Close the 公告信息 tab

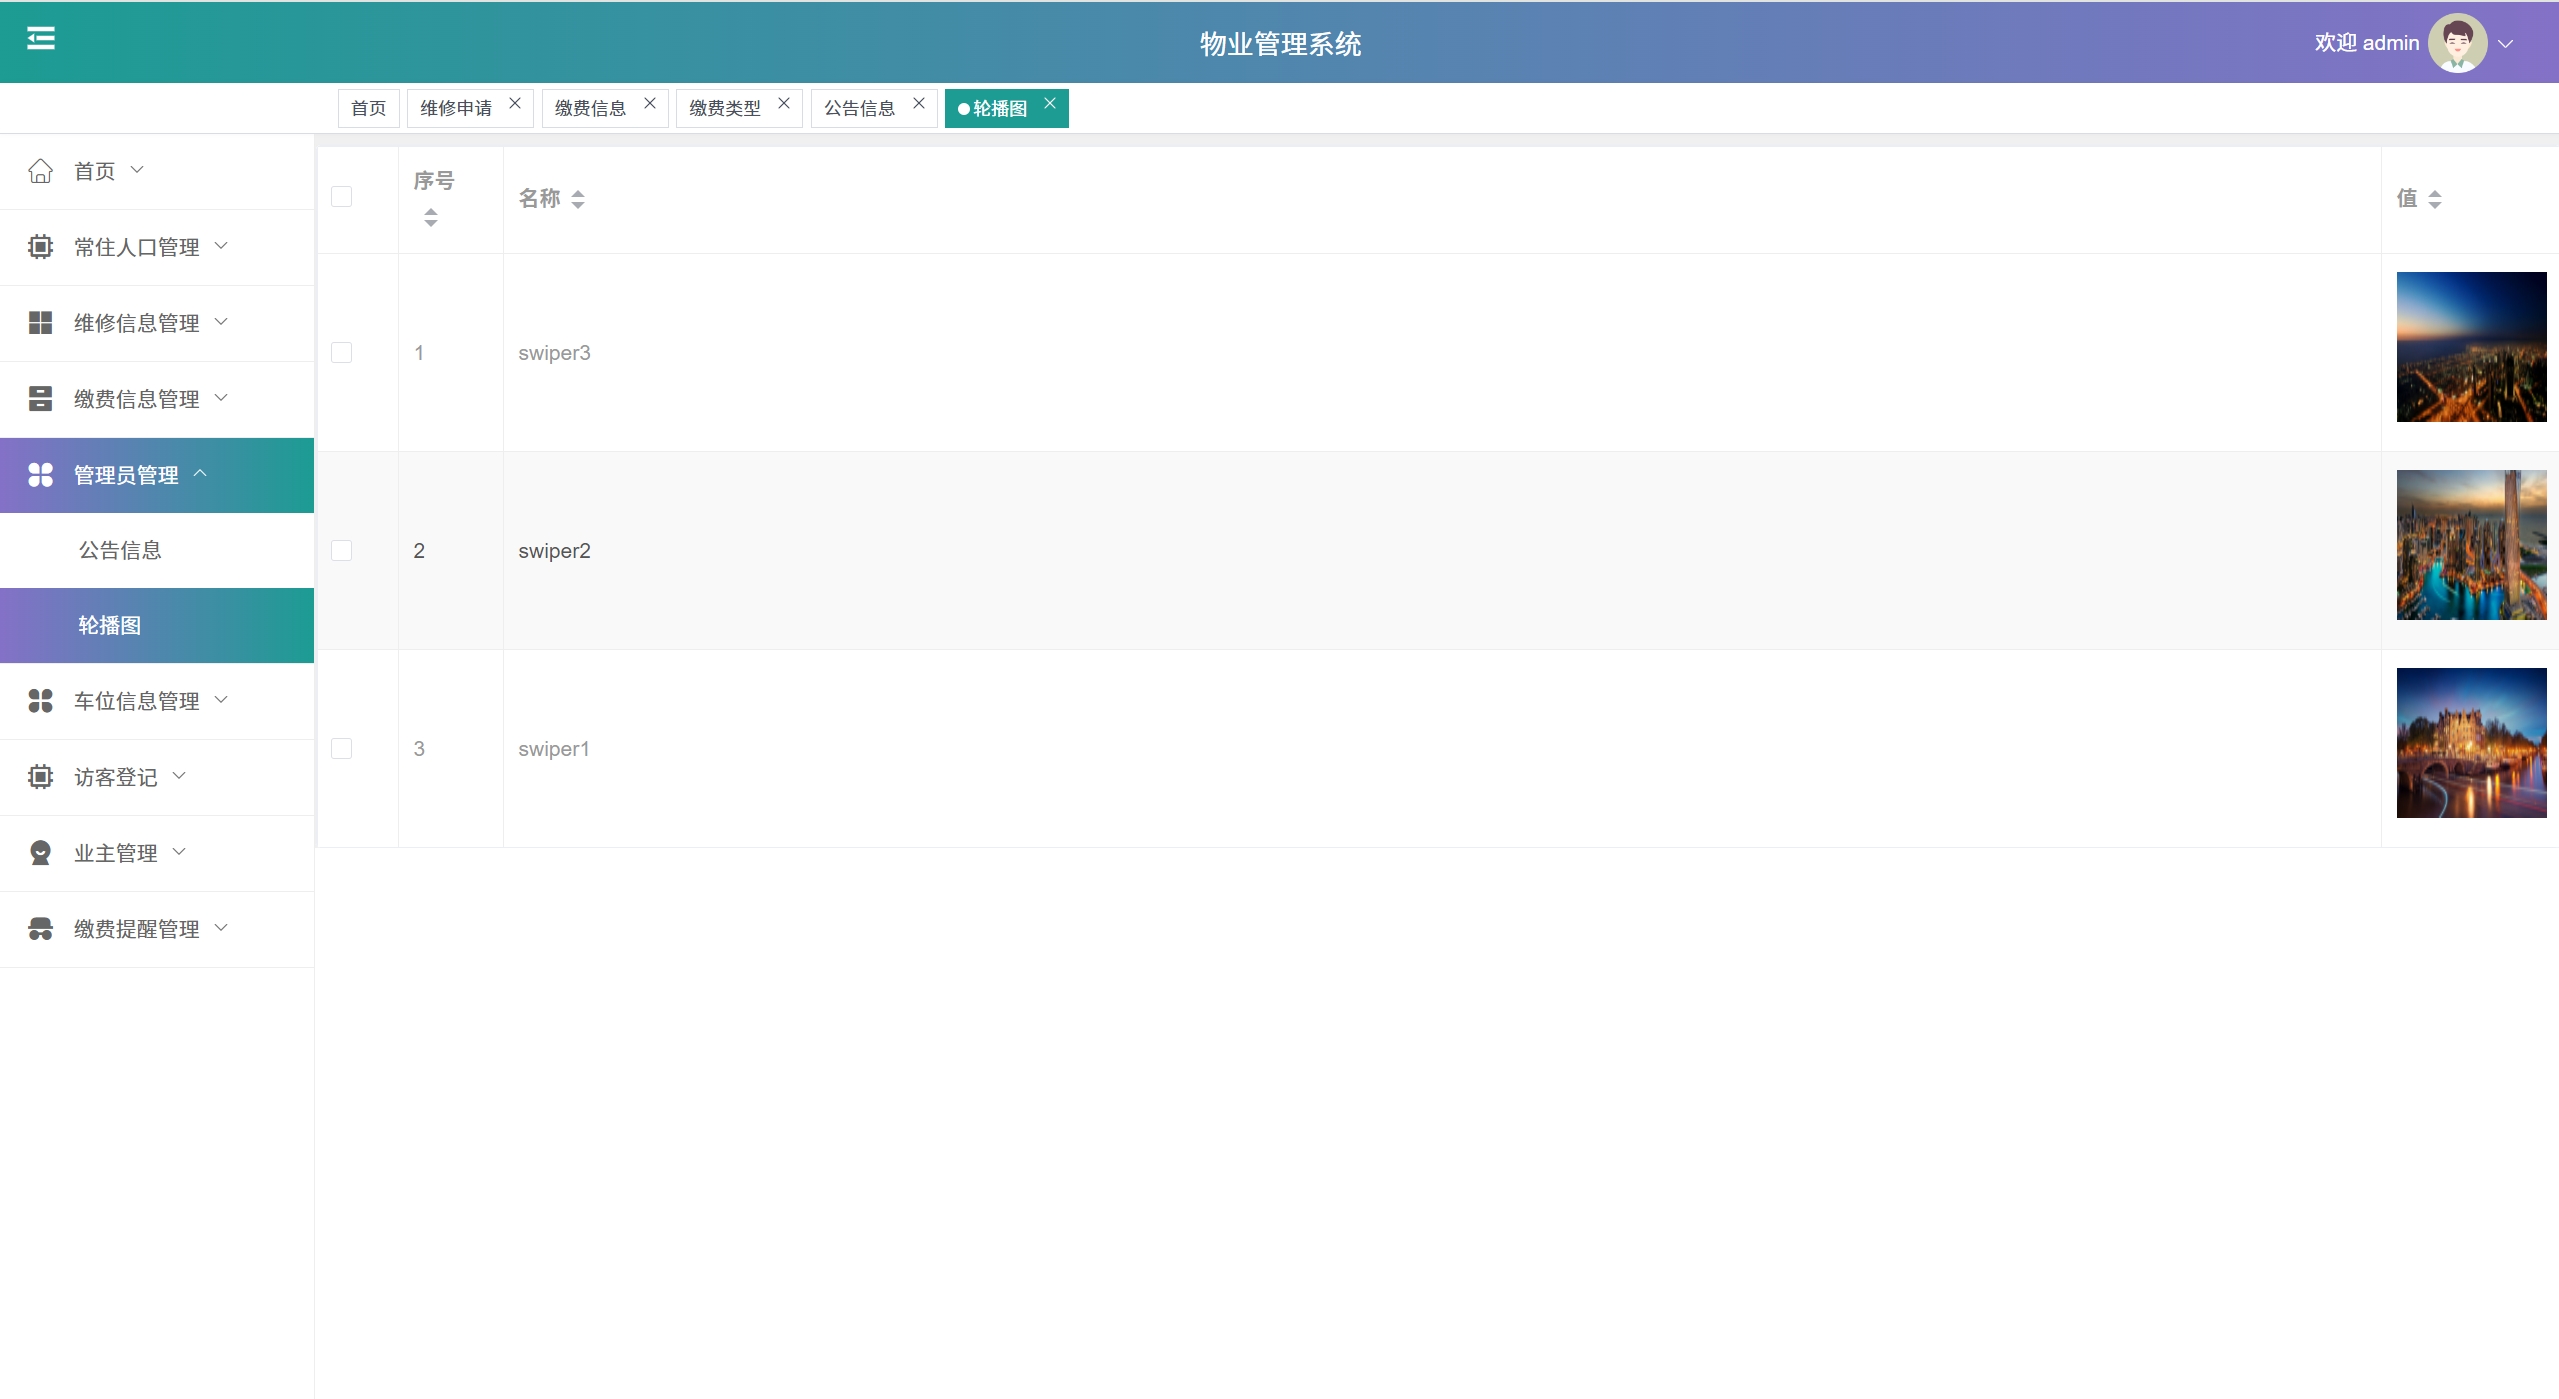coord(918,104)
